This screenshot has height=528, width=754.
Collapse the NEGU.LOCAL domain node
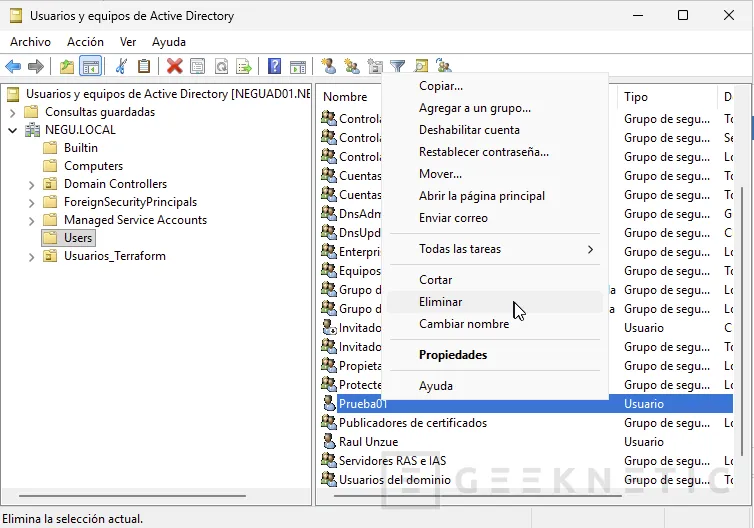(x=13, y=130)
